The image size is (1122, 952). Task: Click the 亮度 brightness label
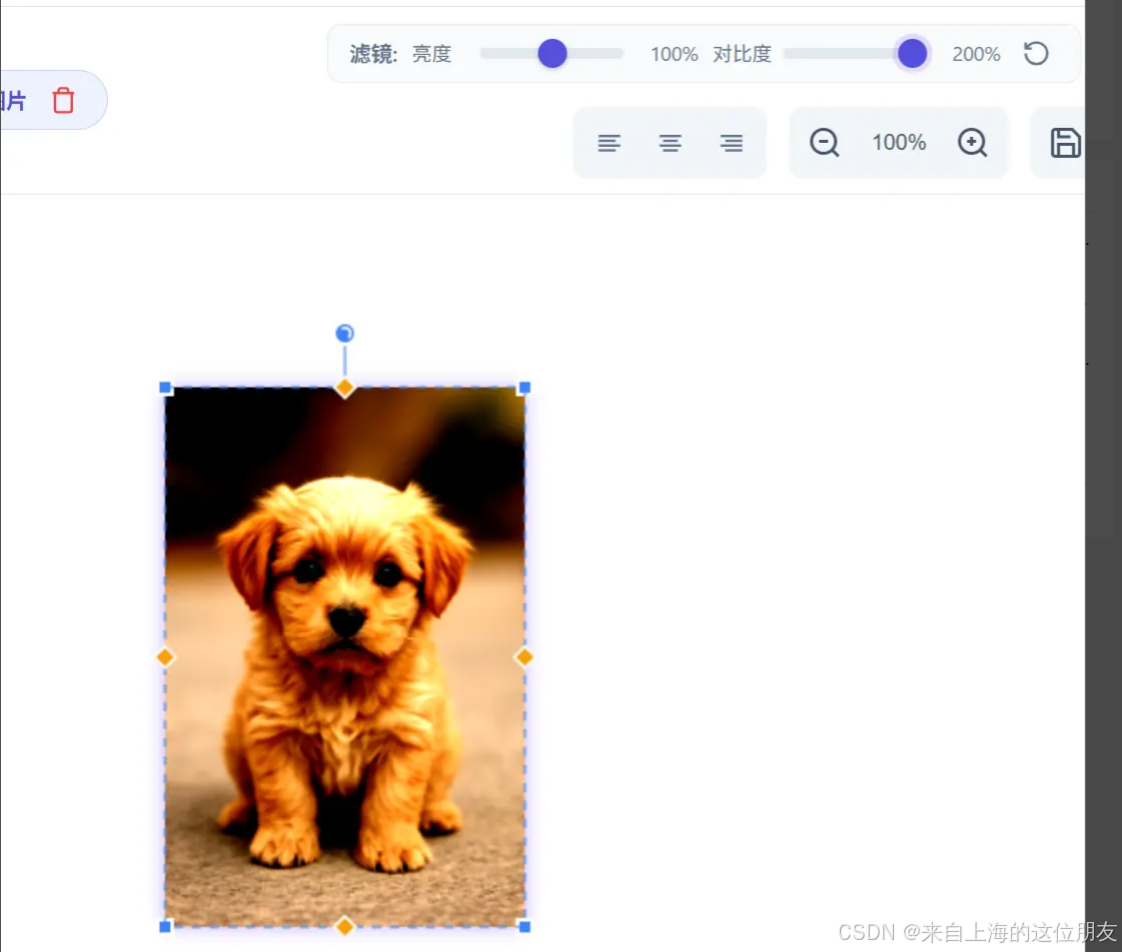(432, 54)
